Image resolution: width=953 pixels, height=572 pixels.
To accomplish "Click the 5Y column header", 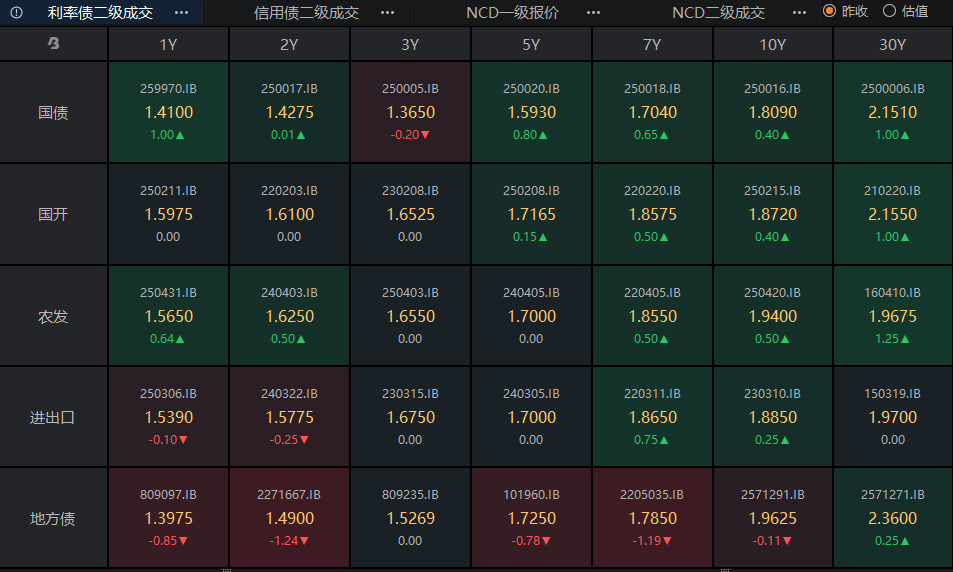I will [x=531, y=44].
